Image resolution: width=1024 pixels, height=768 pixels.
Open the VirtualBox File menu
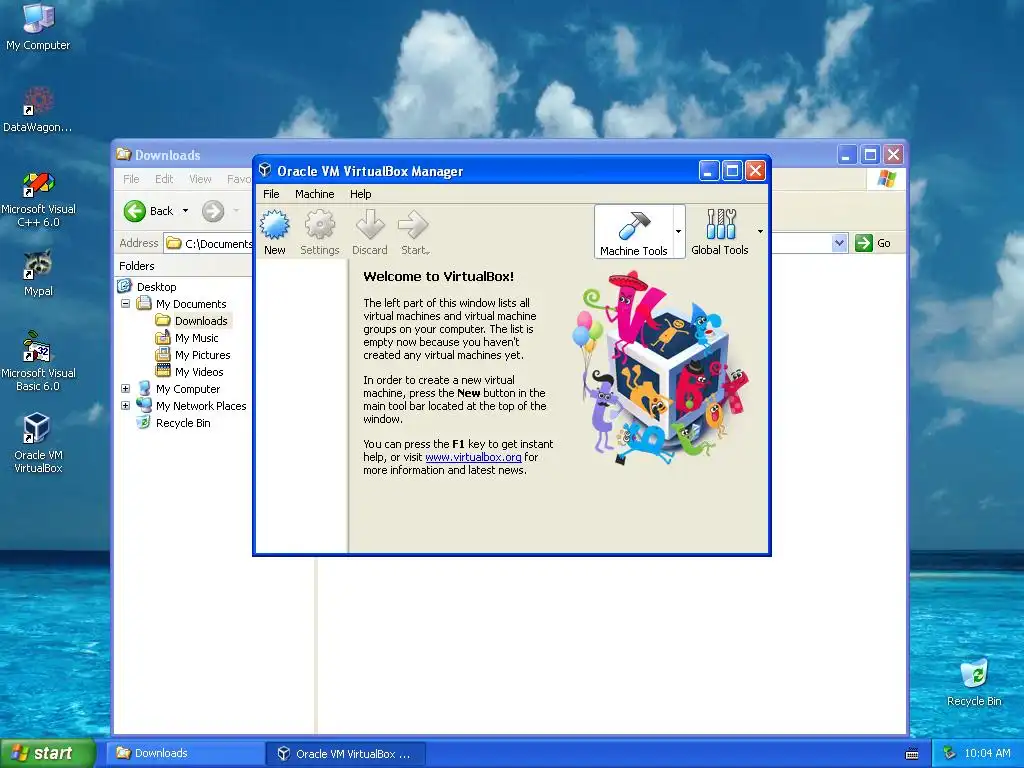[271, 194]
